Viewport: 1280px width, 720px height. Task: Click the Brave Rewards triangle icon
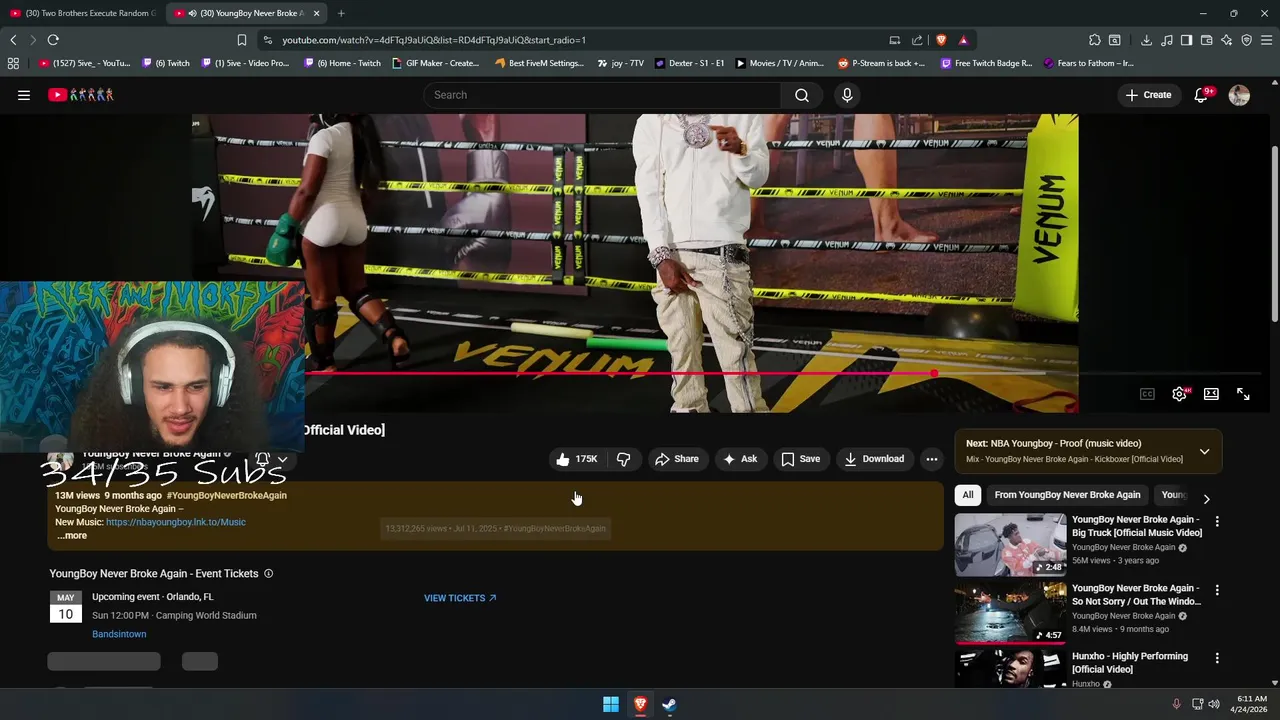[963, 40]
